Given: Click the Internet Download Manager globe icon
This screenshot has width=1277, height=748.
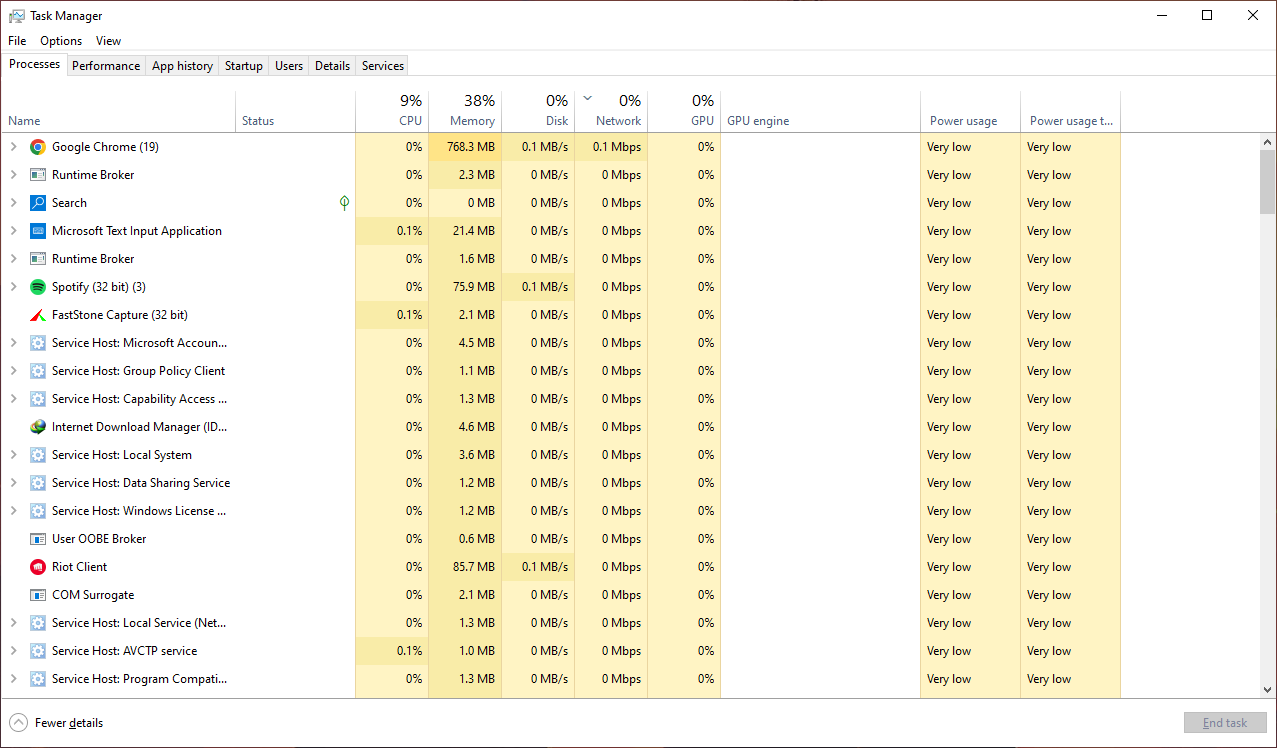Looking at the screenshot, I should coord(37,426).
